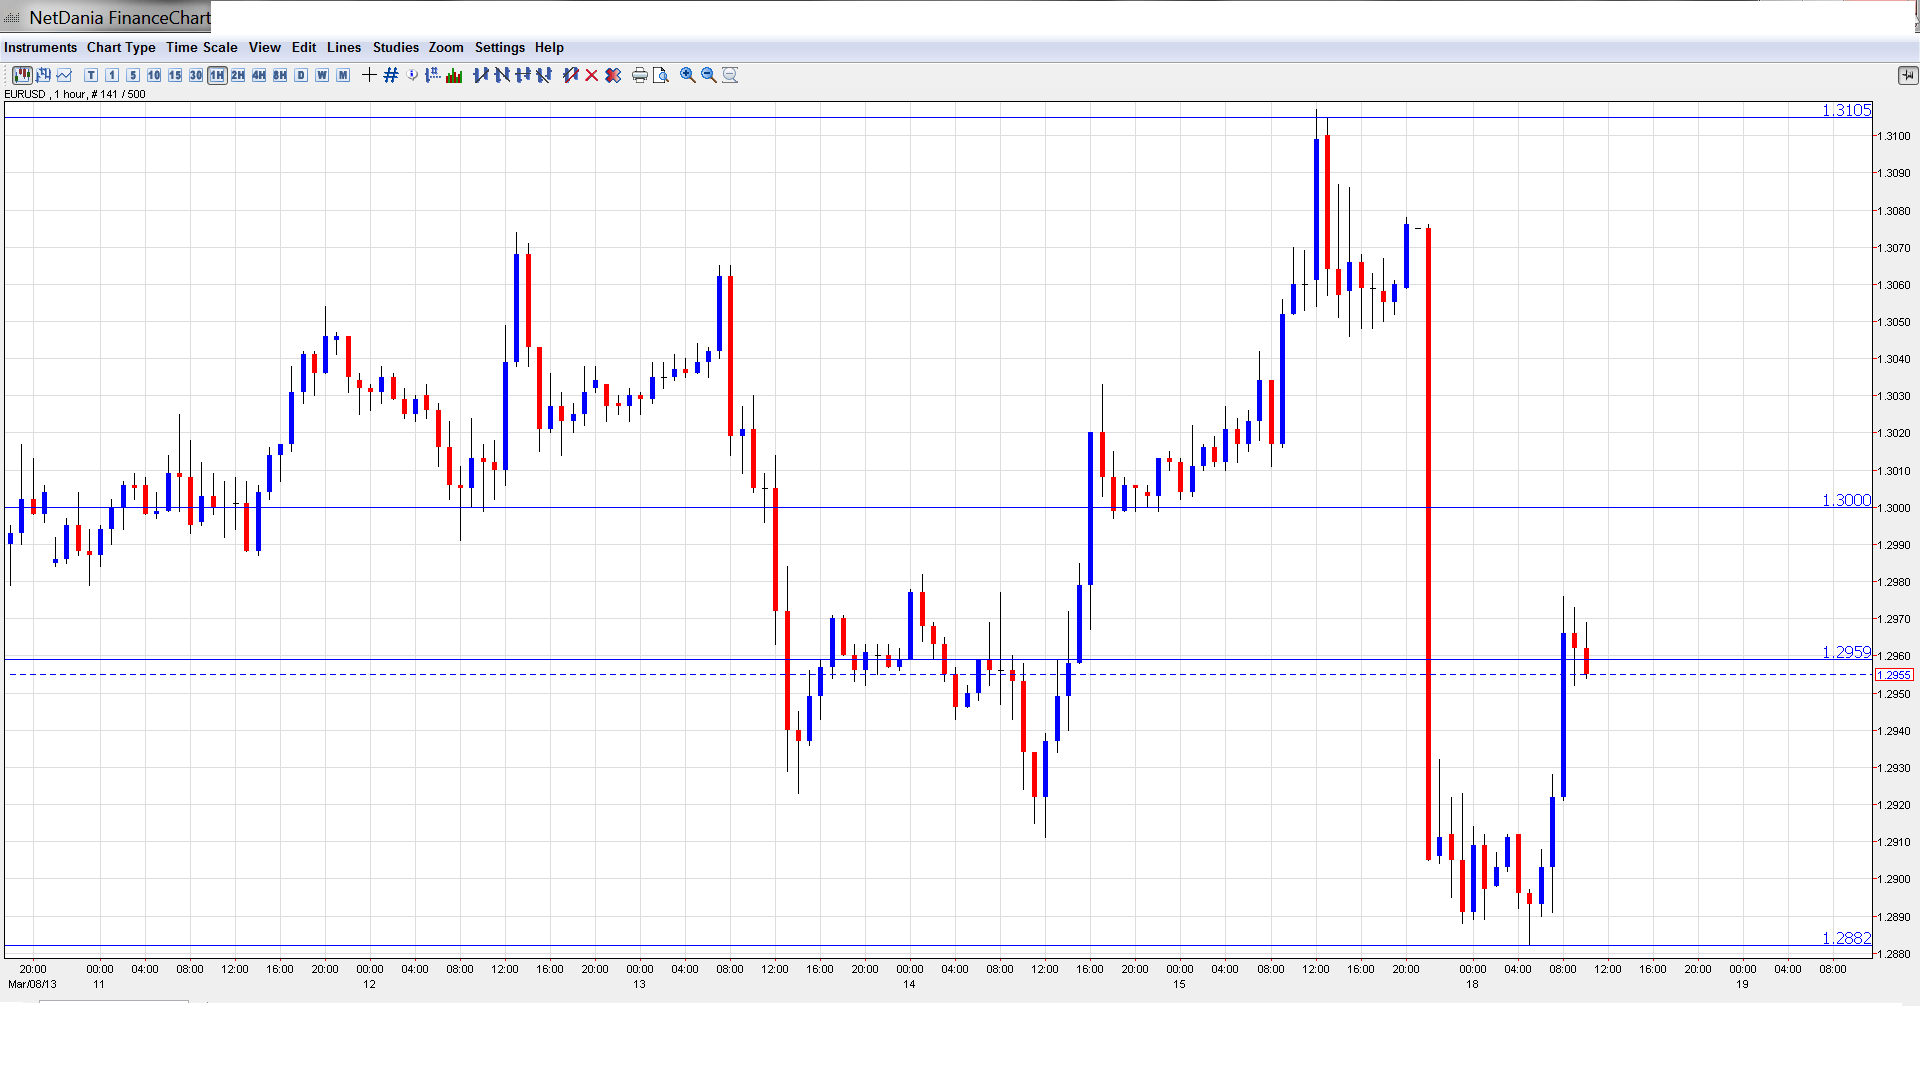Toggle the grid hash icon
Image resolution: width=1920 pixels, height=1080 pixels.
pos(391,75)
